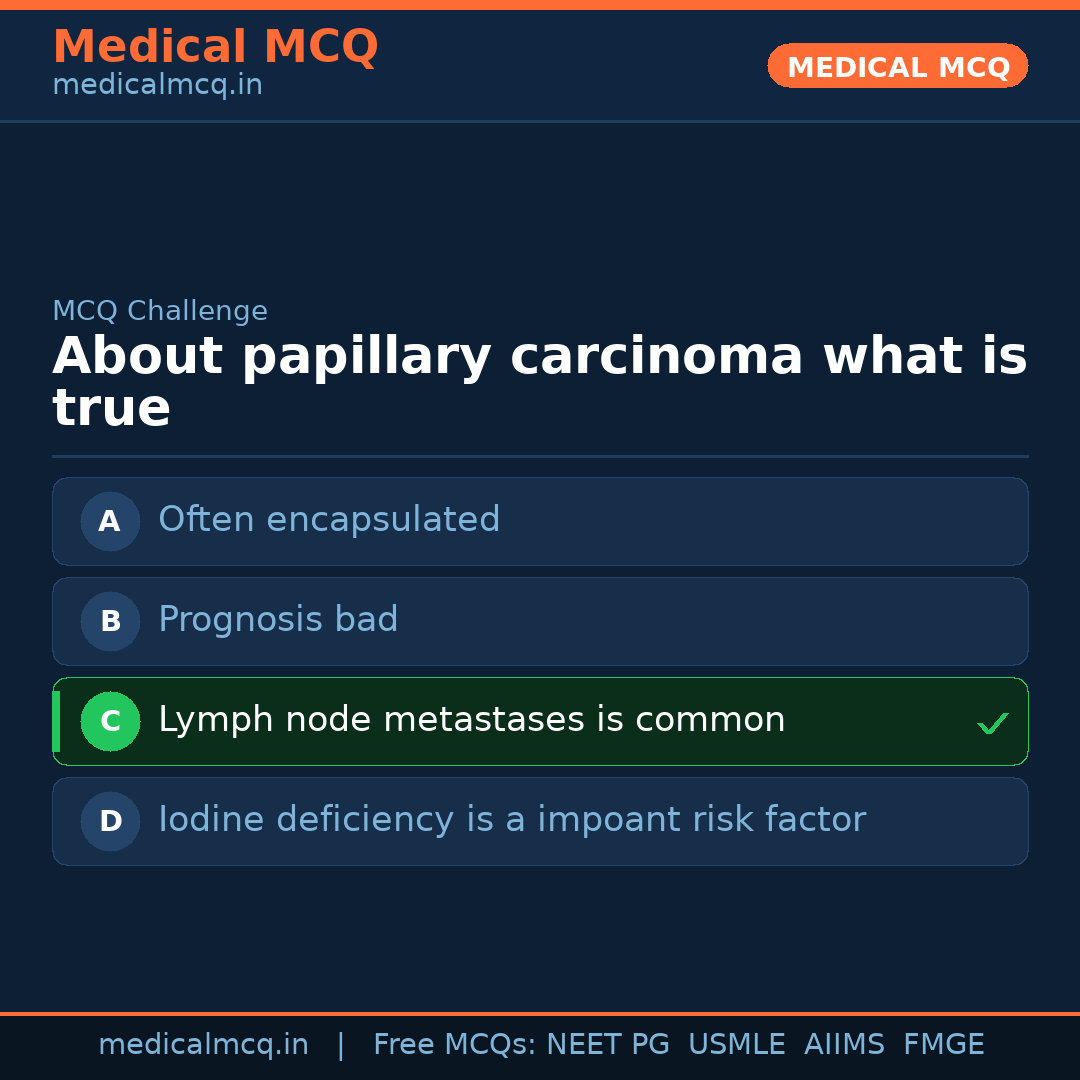Click the 'FMGE' footer item

coord(943,1045)
